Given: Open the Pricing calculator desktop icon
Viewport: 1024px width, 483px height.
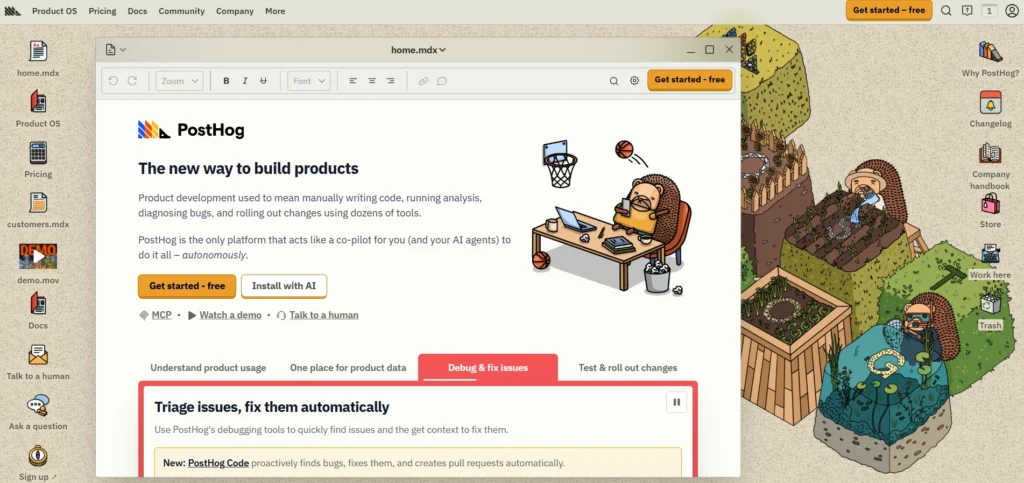Looking at the screenshot, I should (x=38, y=153).
